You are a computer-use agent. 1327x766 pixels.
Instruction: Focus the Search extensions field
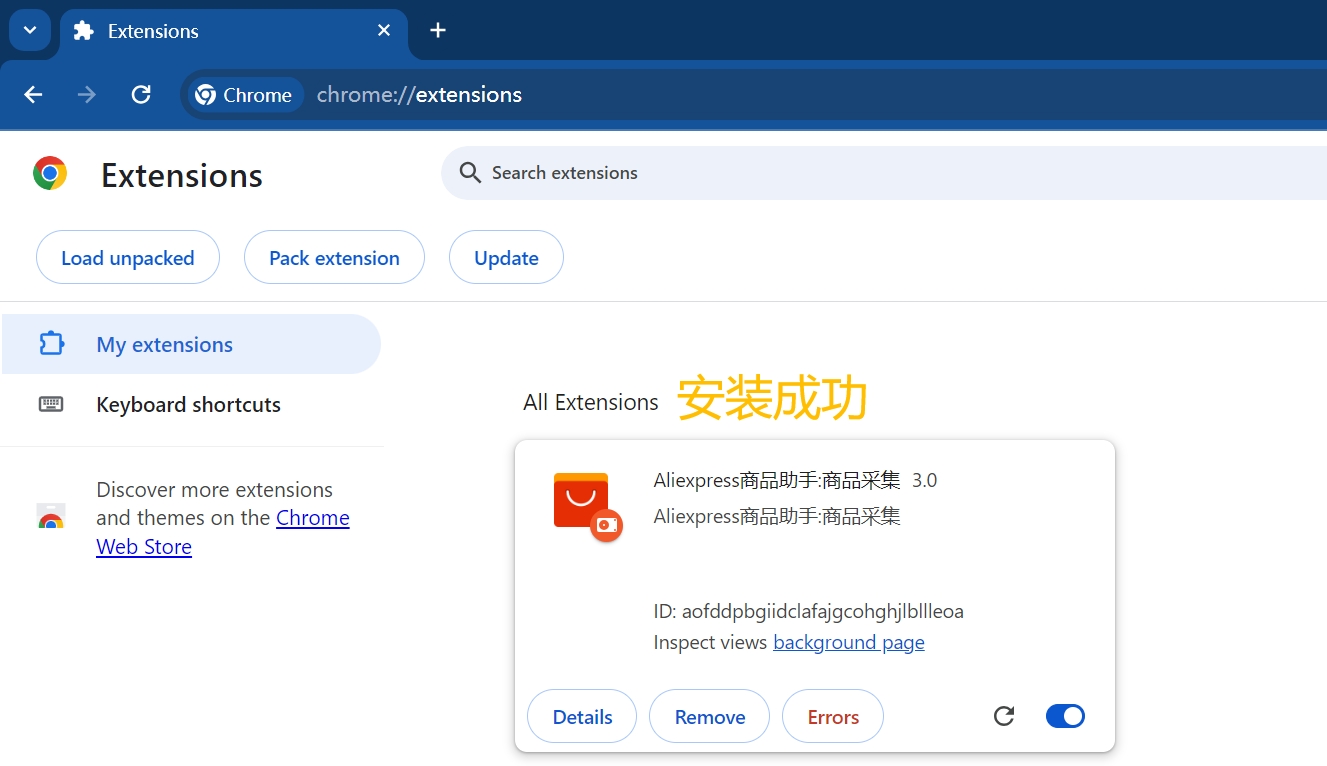884,173
